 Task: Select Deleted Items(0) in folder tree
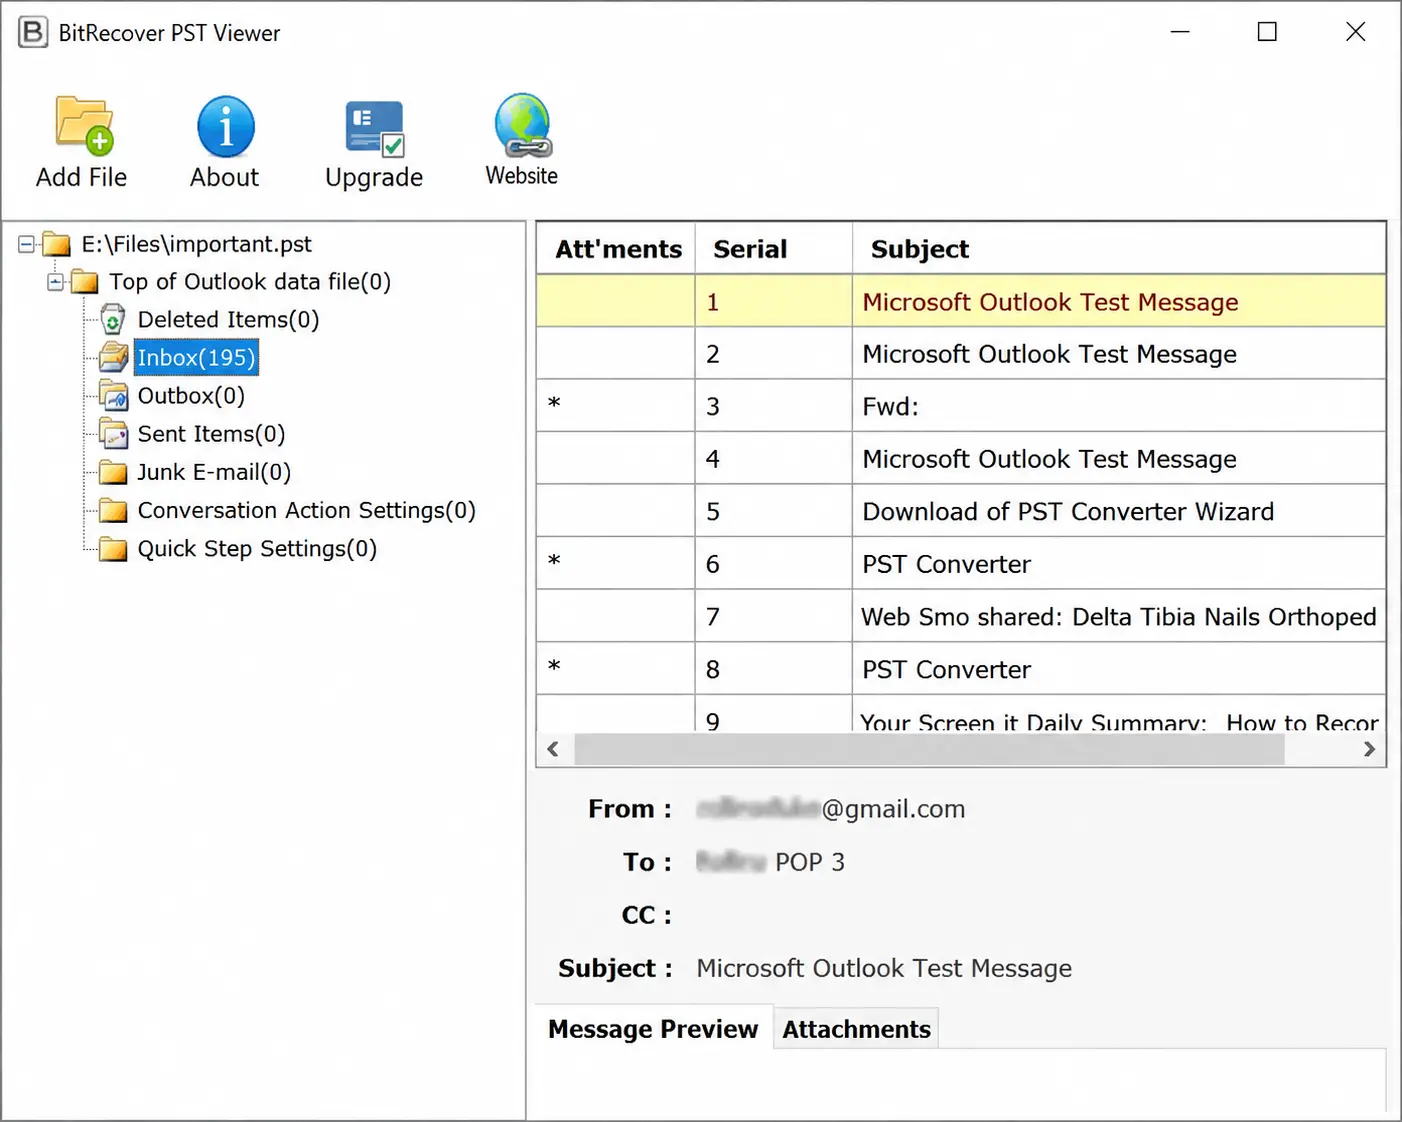point(229,320)
